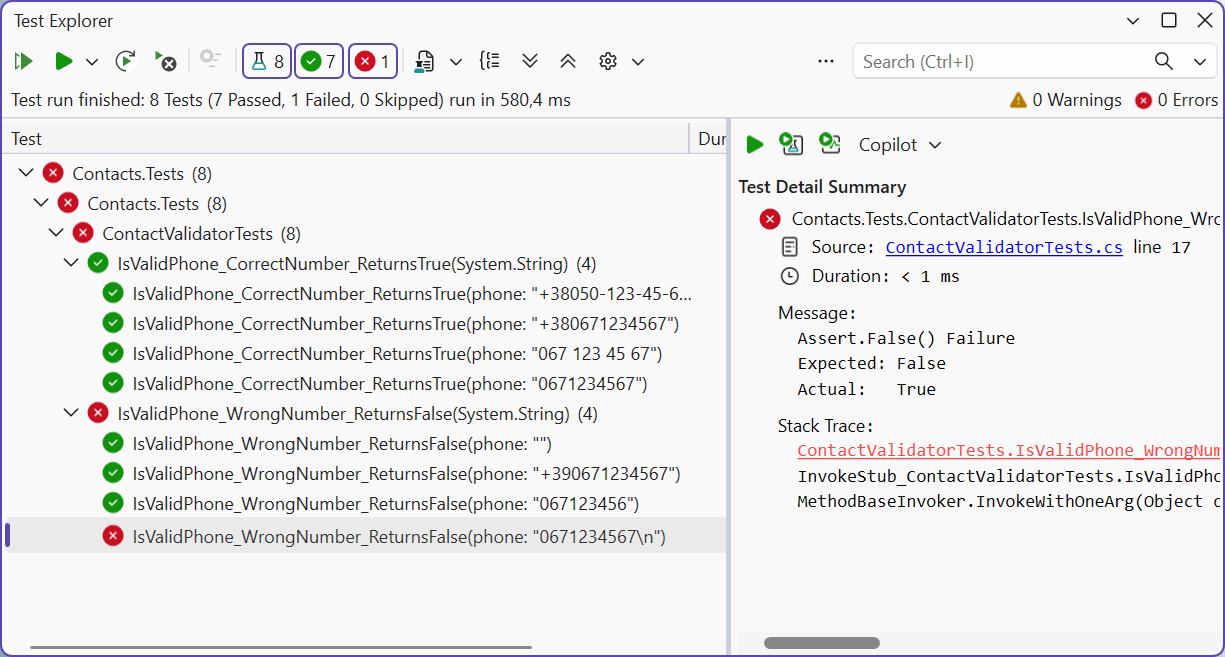The height and width of the screenshot is (657, 1225).
Task: Click the 0 Warnings indicator
Action: pos(1065,100)
